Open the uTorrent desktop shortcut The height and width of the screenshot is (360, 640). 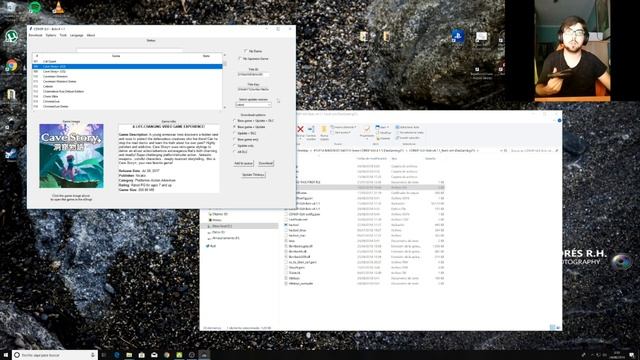pyautogui.click(x=11, y=36)
